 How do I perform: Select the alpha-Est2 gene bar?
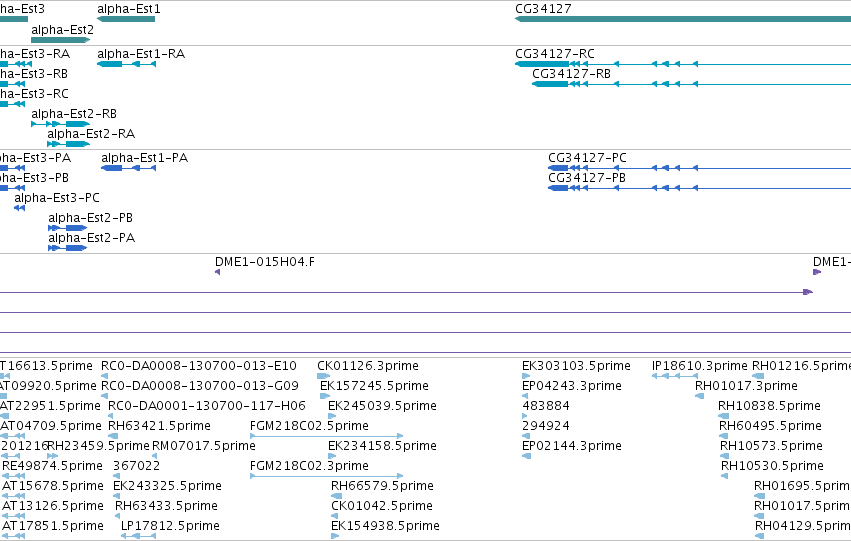click(x=61, y=40)
